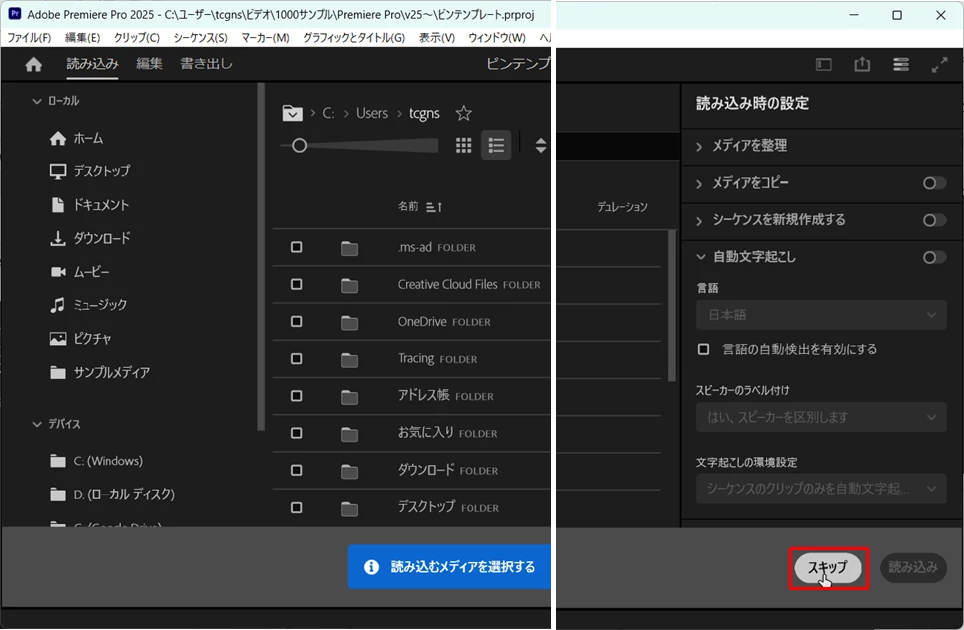Open the Creative Cloud Files folder icon
The image size is (964, 630).
[349, 286]
